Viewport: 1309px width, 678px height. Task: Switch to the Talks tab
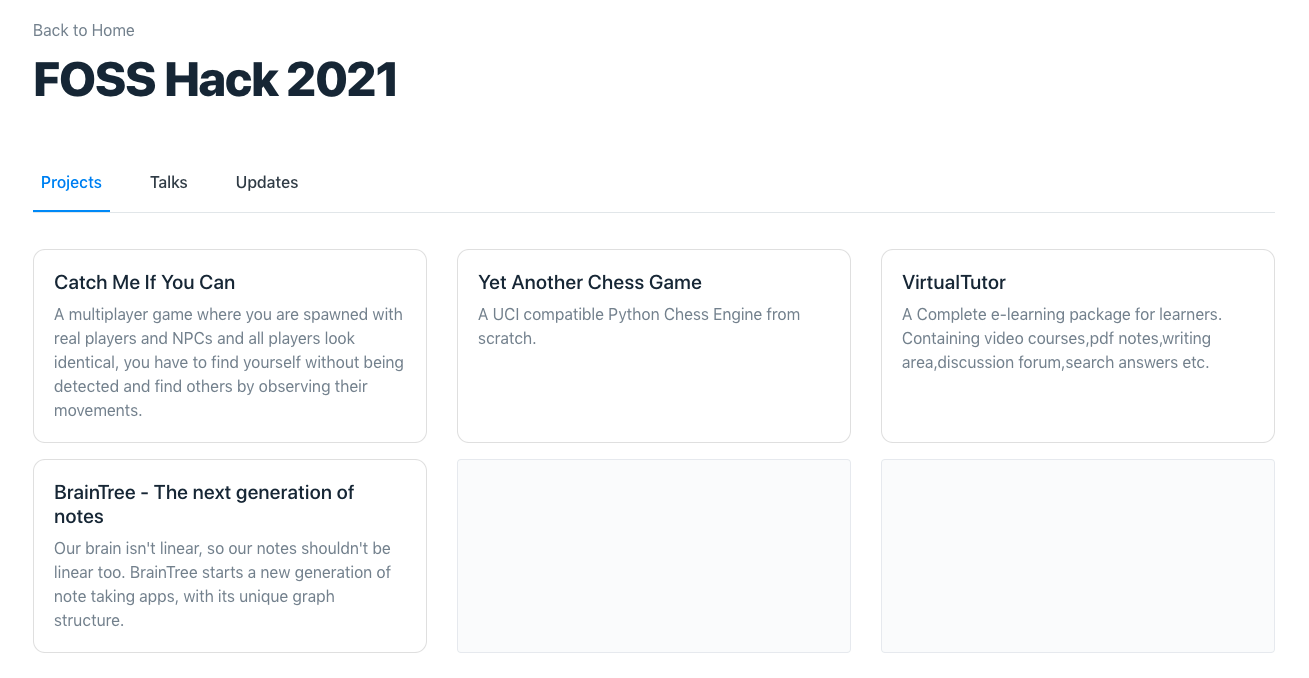click(169, 182)
